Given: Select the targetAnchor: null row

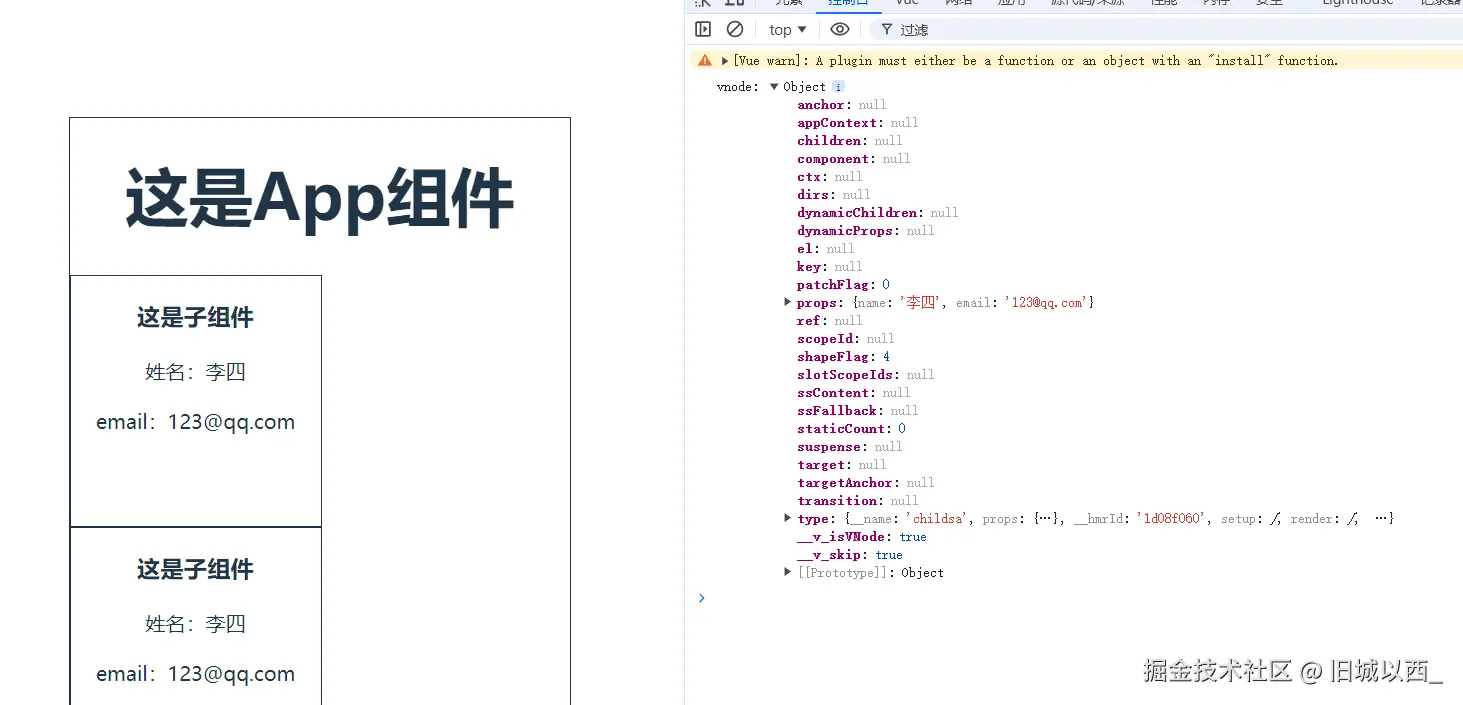Looking at the screenshot, I should pyautogui.click(x=866, y=483).
